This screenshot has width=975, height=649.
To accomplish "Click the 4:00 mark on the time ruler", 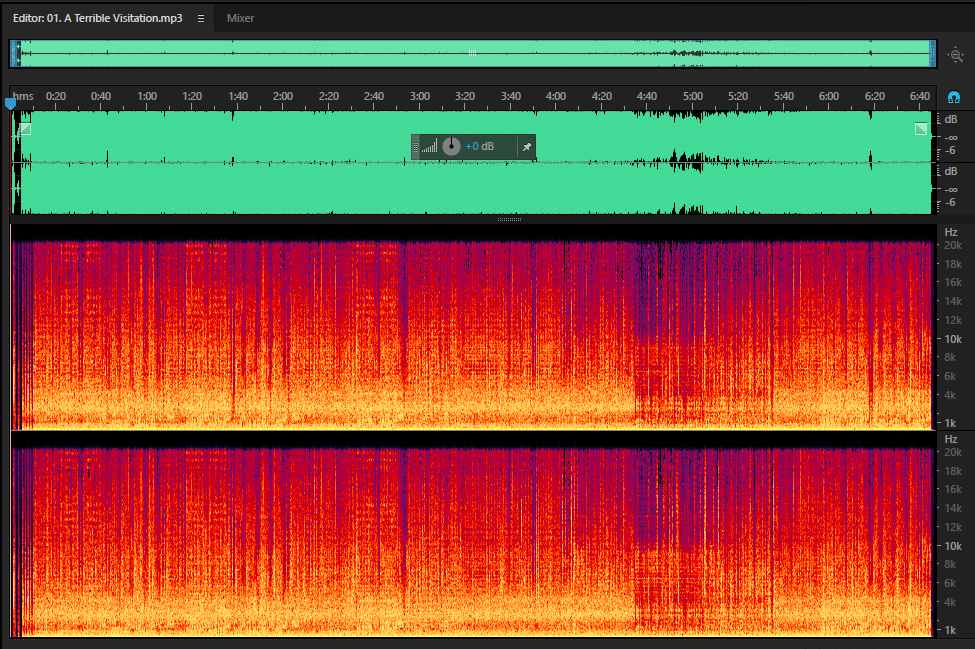I will (556, 96).
